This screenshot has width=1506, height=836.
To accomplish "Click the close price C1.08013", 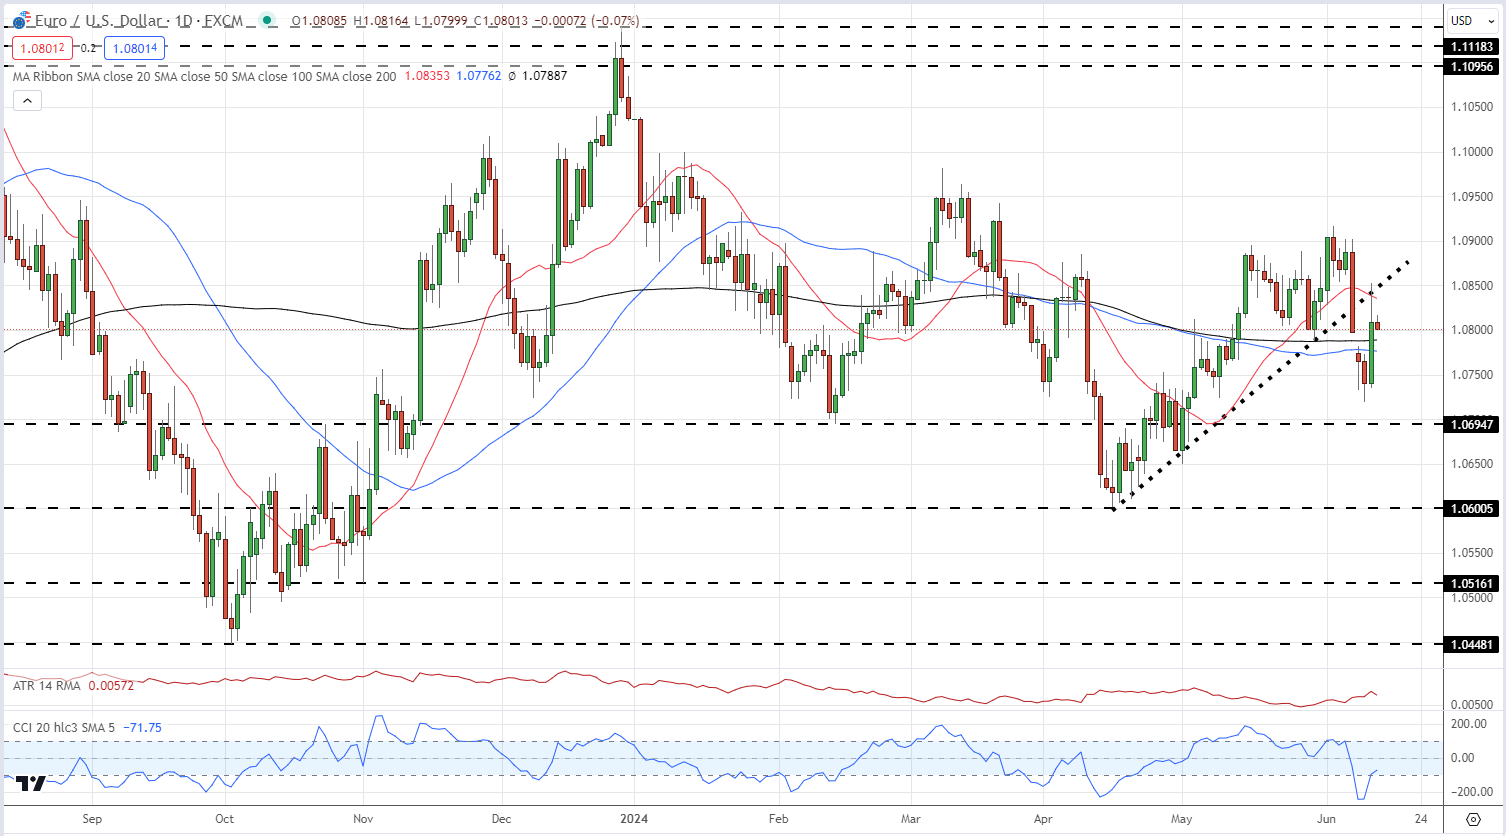I will click(502, 21).
